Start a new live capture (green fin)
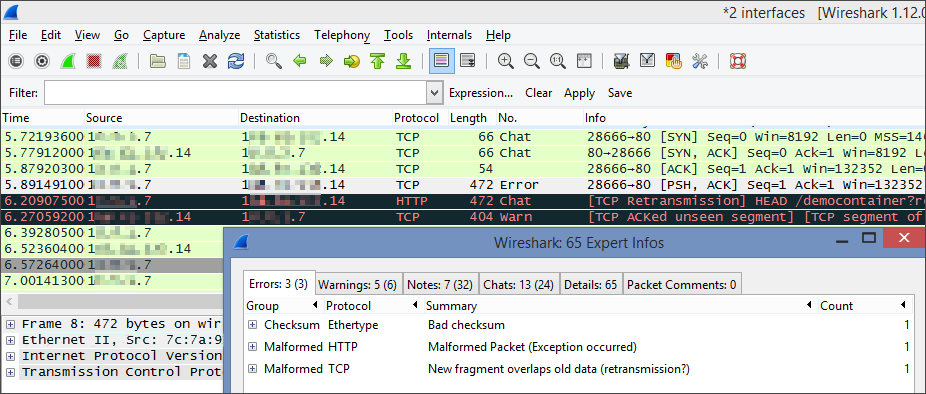Screen dimensions: 926x394 [x=67, y=61]
